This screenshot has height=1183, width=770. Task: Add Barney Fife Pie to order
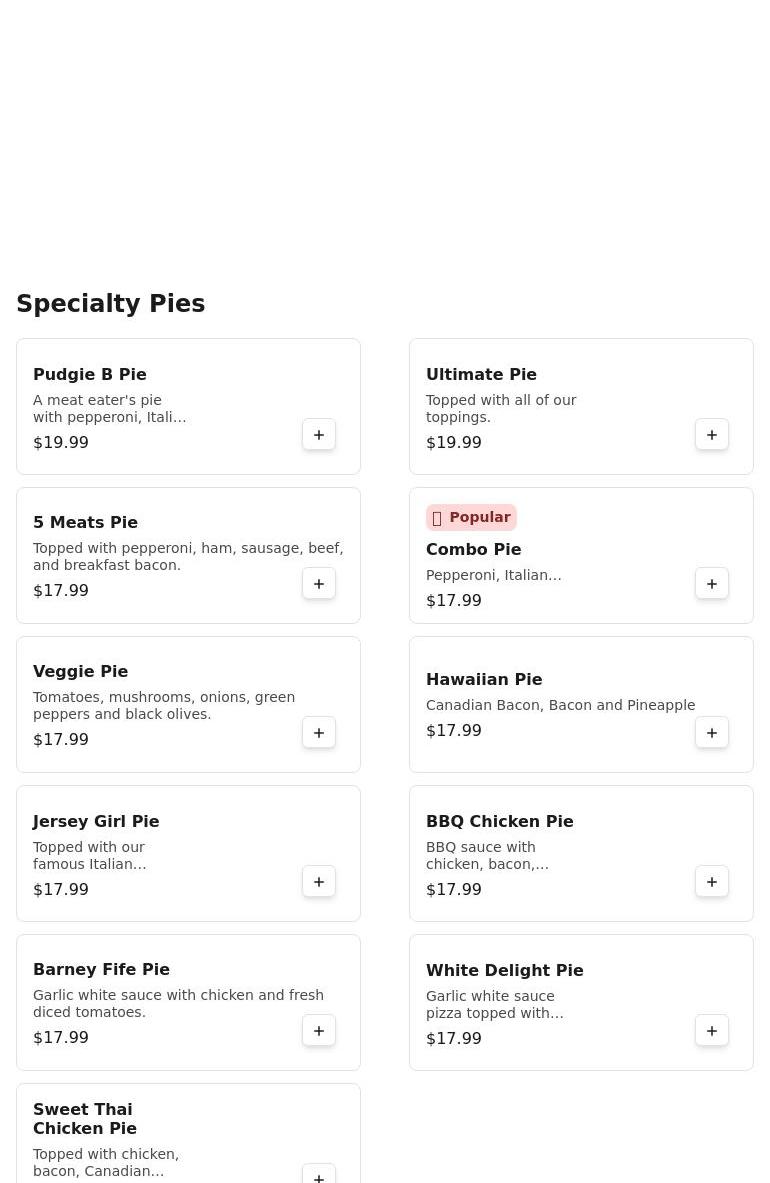[319, 1031]
